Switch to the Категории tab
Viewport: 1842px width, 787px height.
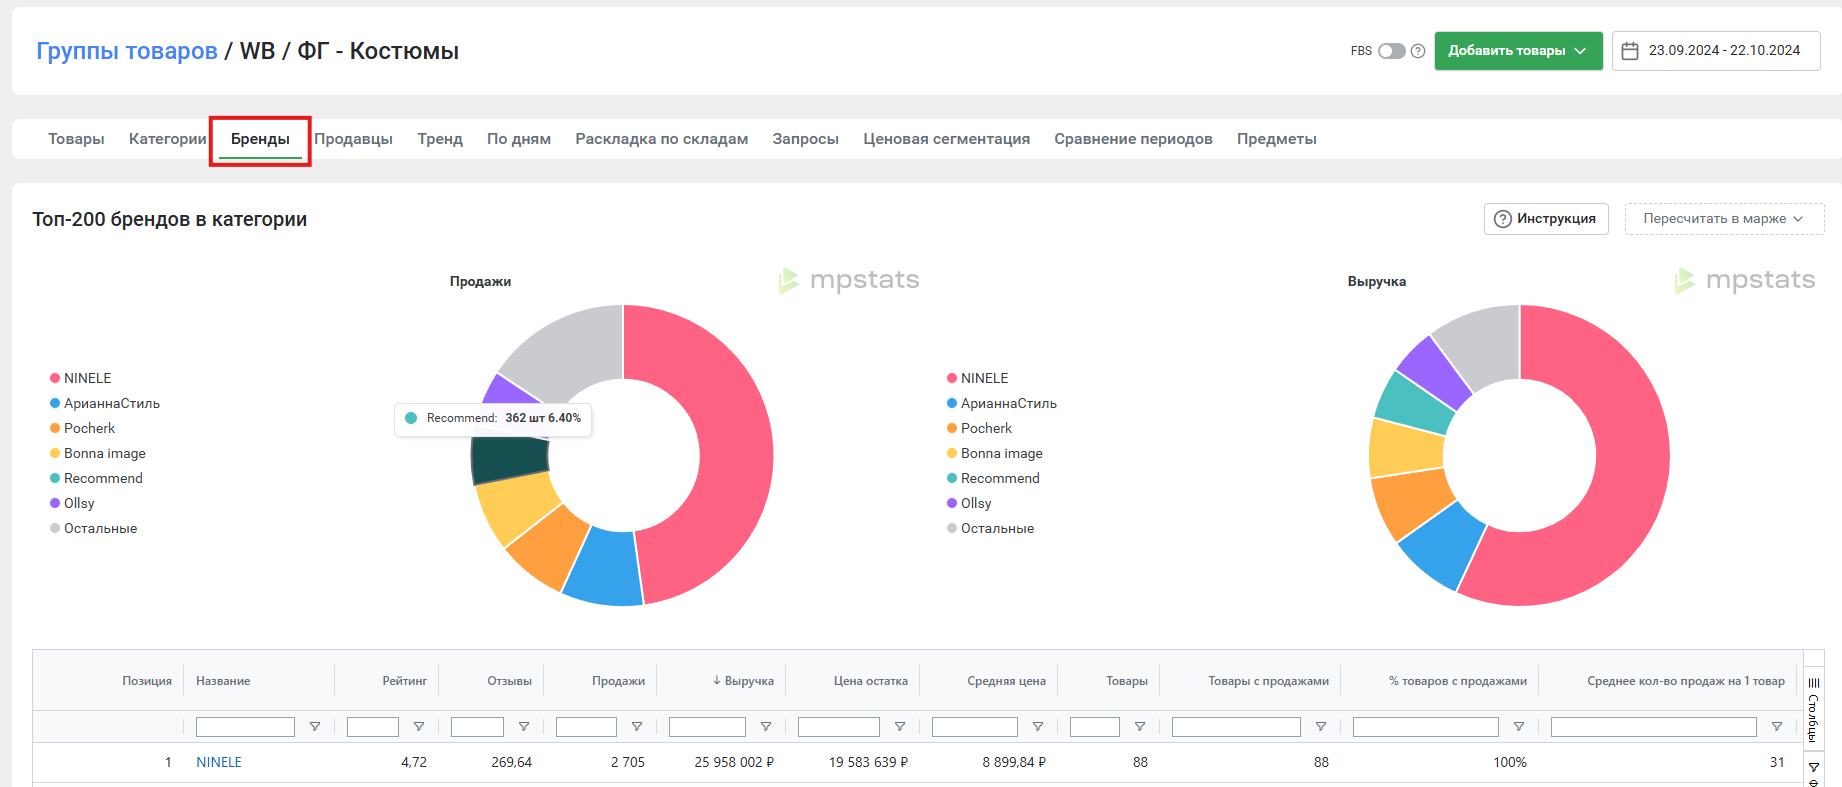(x=167, y=139)
